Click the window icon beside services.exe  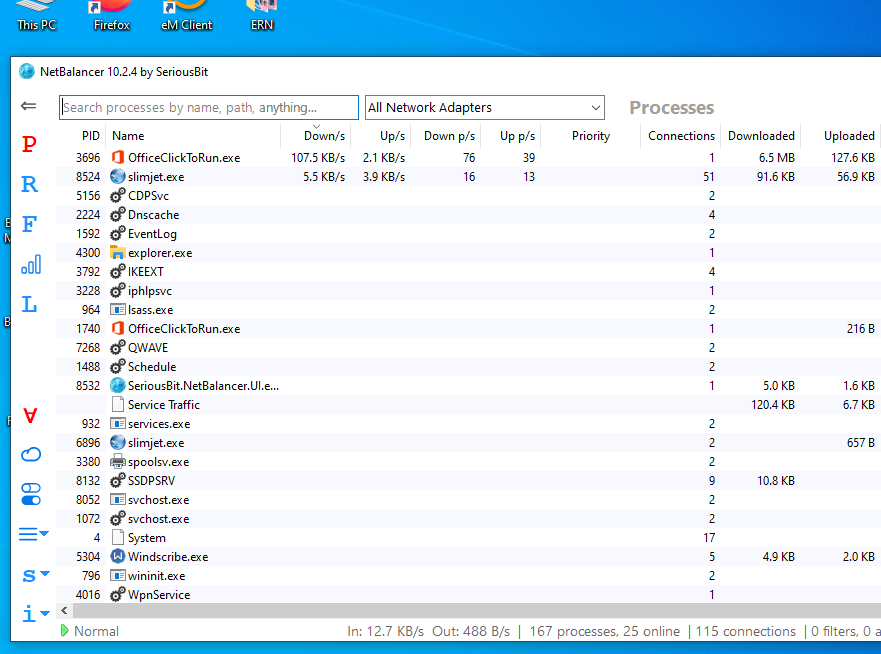pyautogui.click(x=117, y=424)
